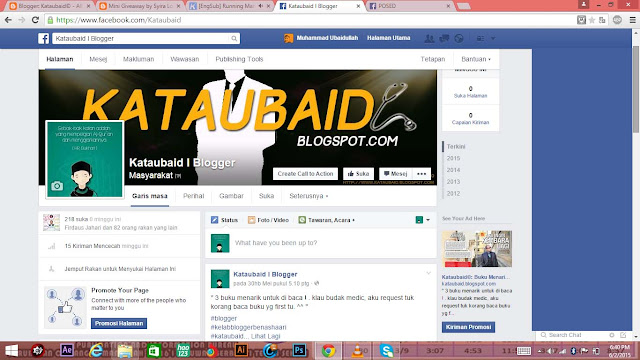The height and width of the screenshot is (360, 640).
Task: Open VLC media player from the taskbar
Action: pos(357,351)
